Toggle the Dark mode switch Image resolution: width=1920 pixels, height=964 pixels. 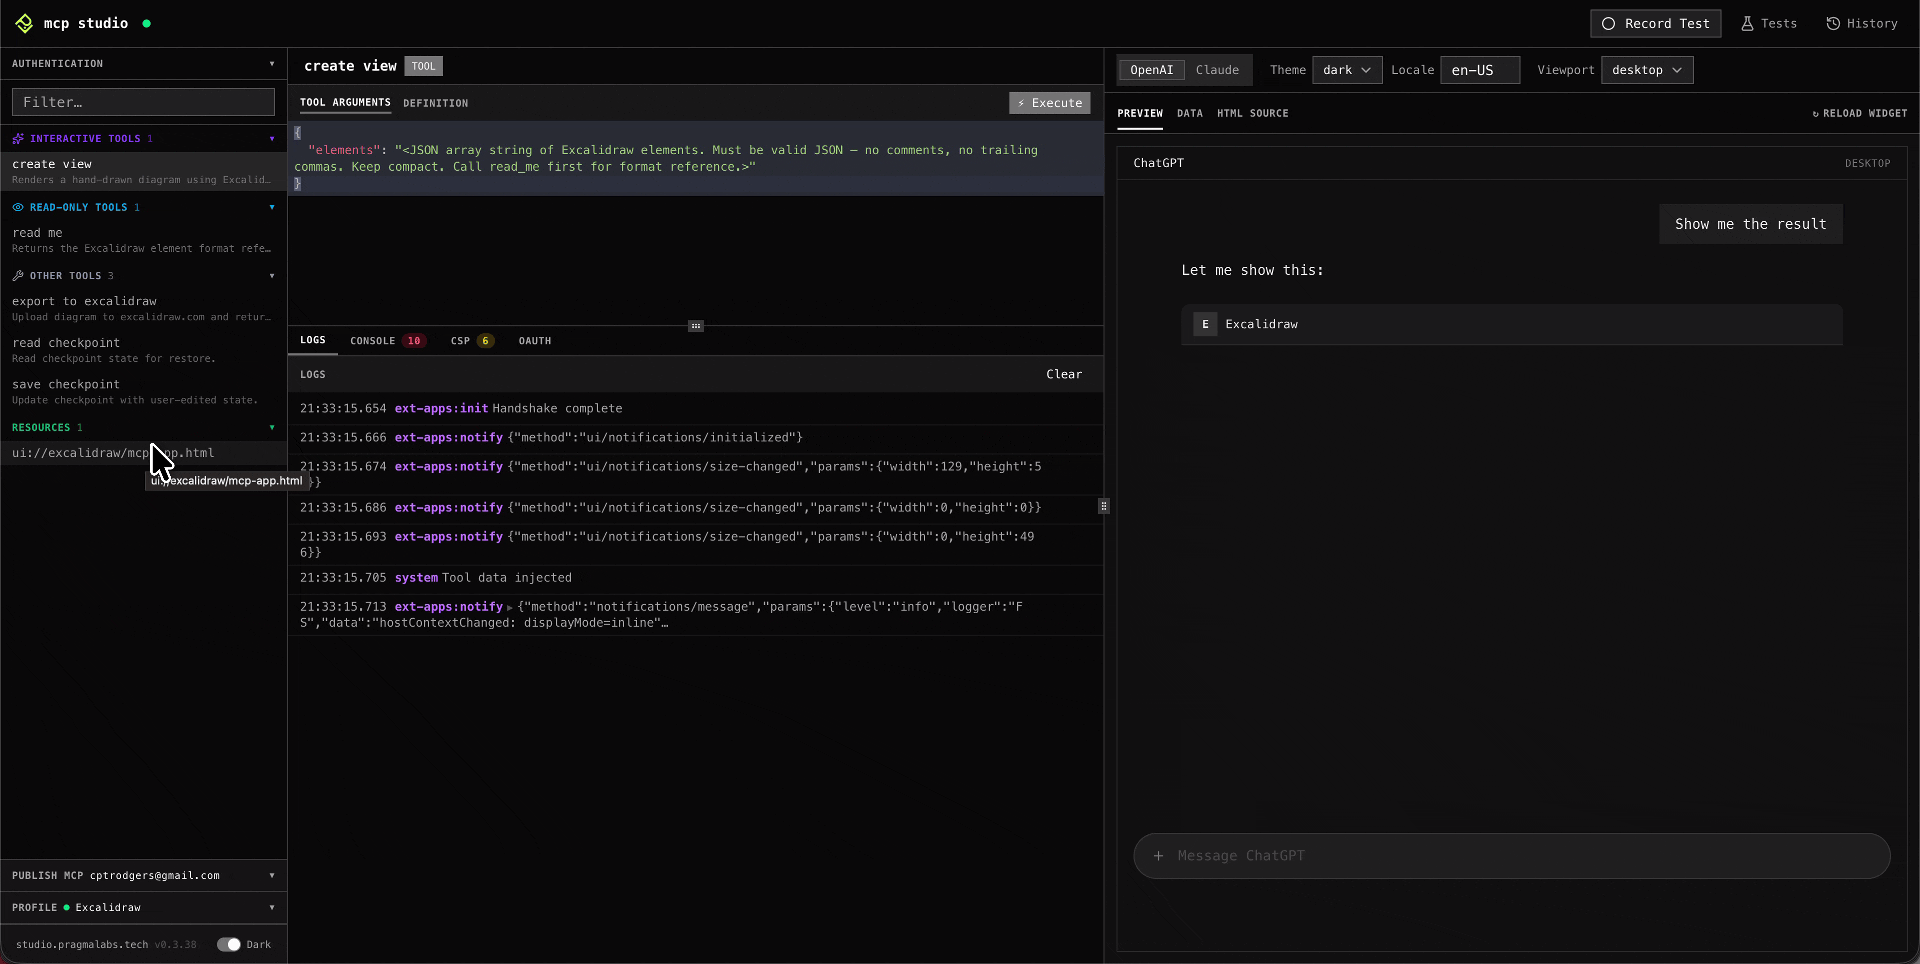point(229,944)
